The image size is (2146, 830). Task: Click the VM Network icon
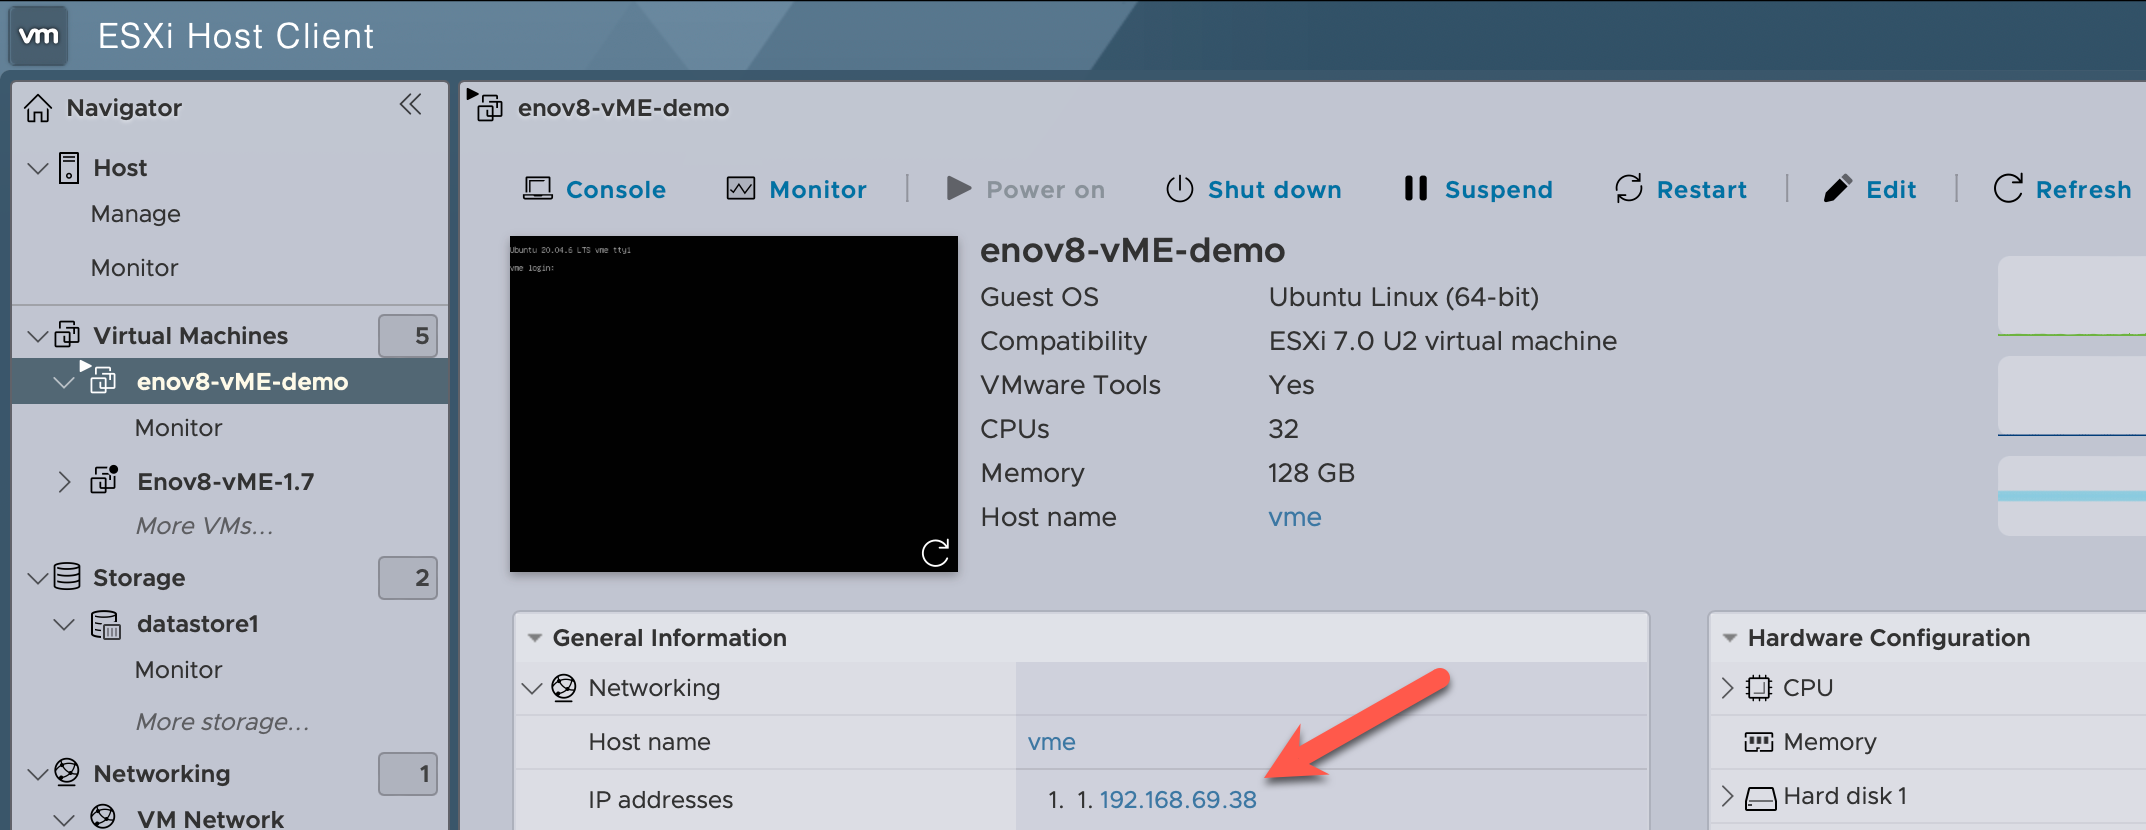pyautogui.click(x=103, y=817)
